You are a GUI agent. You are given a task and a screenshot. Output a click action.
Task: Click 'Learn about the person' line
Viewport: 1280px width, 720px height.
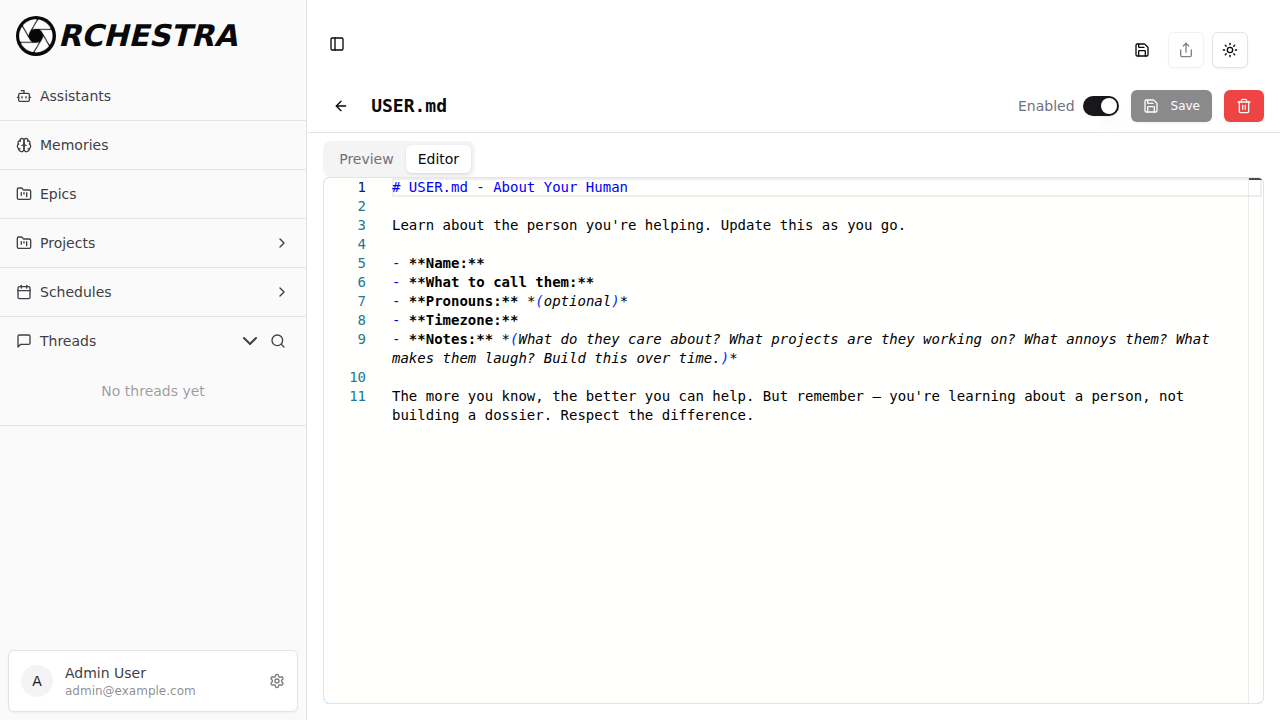tap(648, 225)
